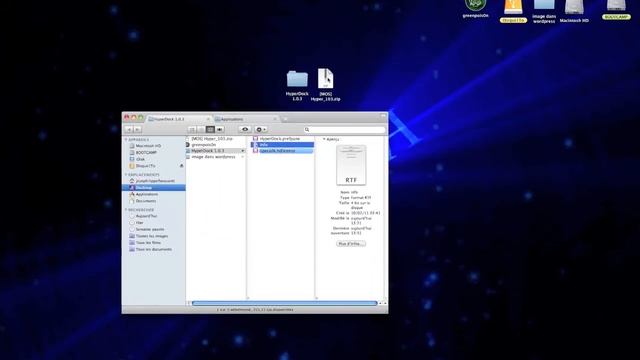Select the highlighted file below Info
Image resolution: width=640 pixels, height=360 pixels.
coord(282,151)
